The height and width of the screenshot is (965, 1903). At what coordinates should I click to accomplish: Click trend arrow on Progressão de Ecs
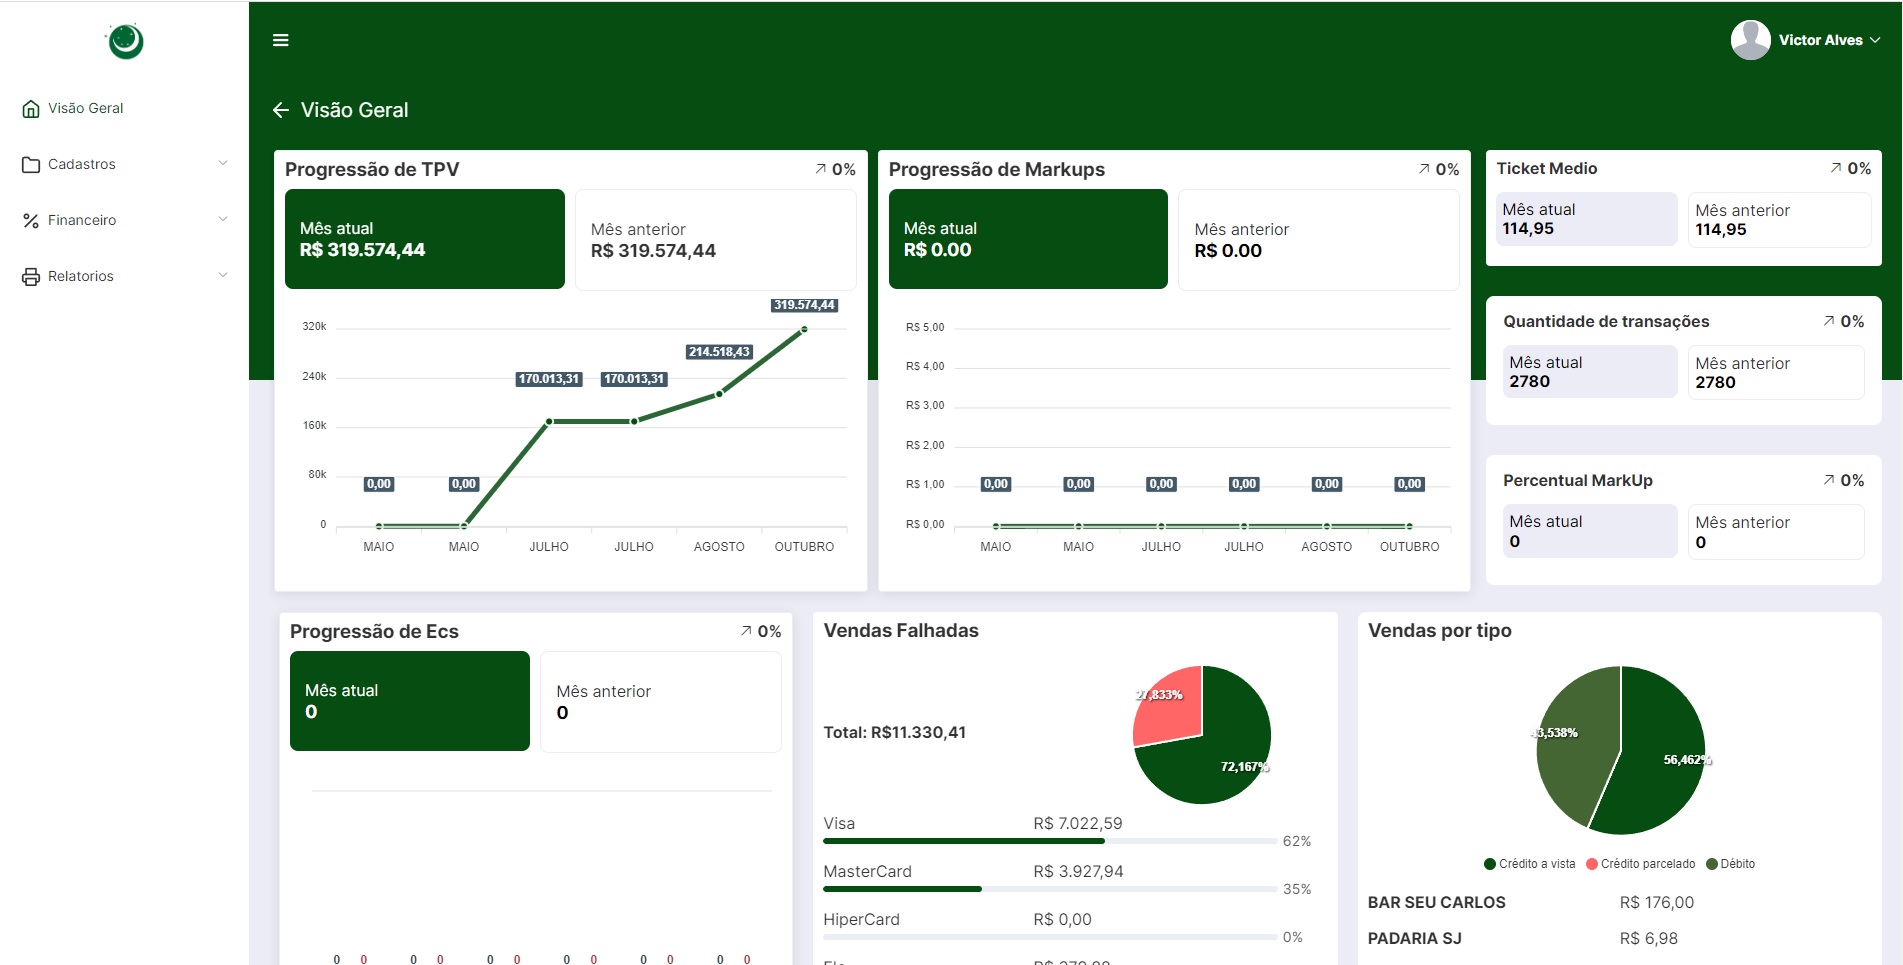[x=746, y=631]
